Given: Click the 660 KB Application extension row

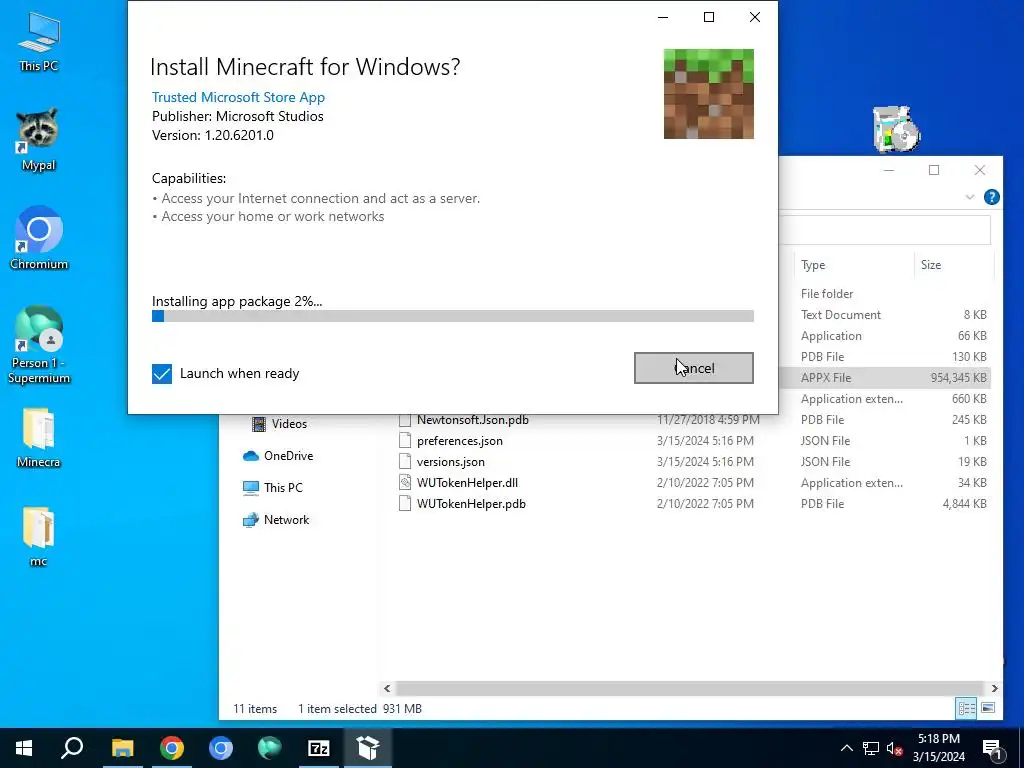Looking at the screenshot, I should (x=886, y=398).
